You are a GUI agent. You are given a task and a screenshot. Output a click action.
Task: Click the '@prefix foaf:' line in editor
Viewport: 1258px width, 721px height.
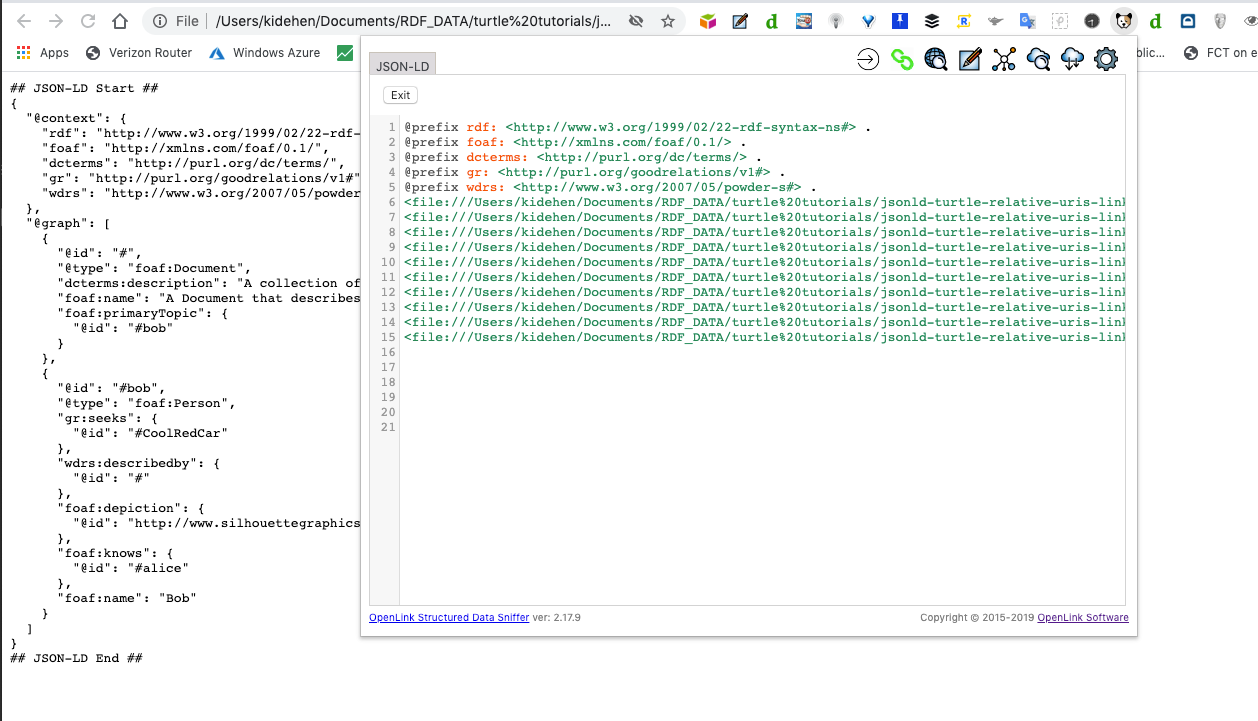(x=575, y=143)
